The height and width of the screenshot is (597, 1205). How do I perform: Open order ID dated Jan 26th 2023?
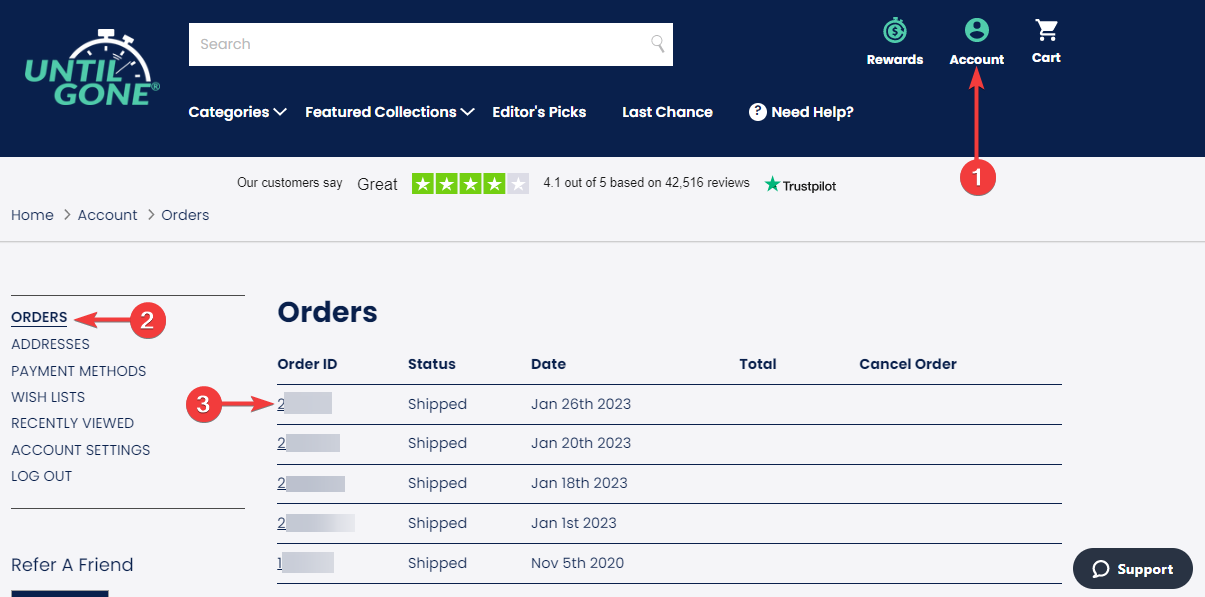[x=304, y=404]
